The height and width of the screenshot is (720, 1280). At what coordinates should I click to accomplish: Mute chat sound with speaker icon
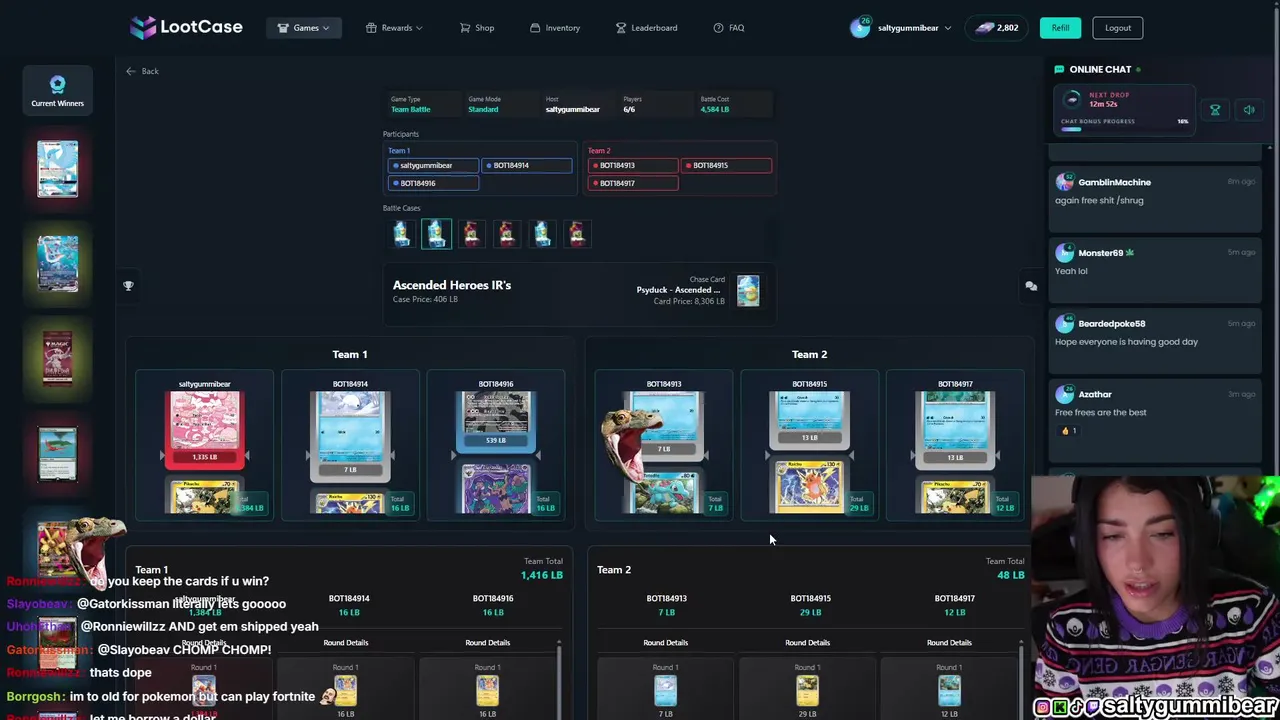(1249, 110)
